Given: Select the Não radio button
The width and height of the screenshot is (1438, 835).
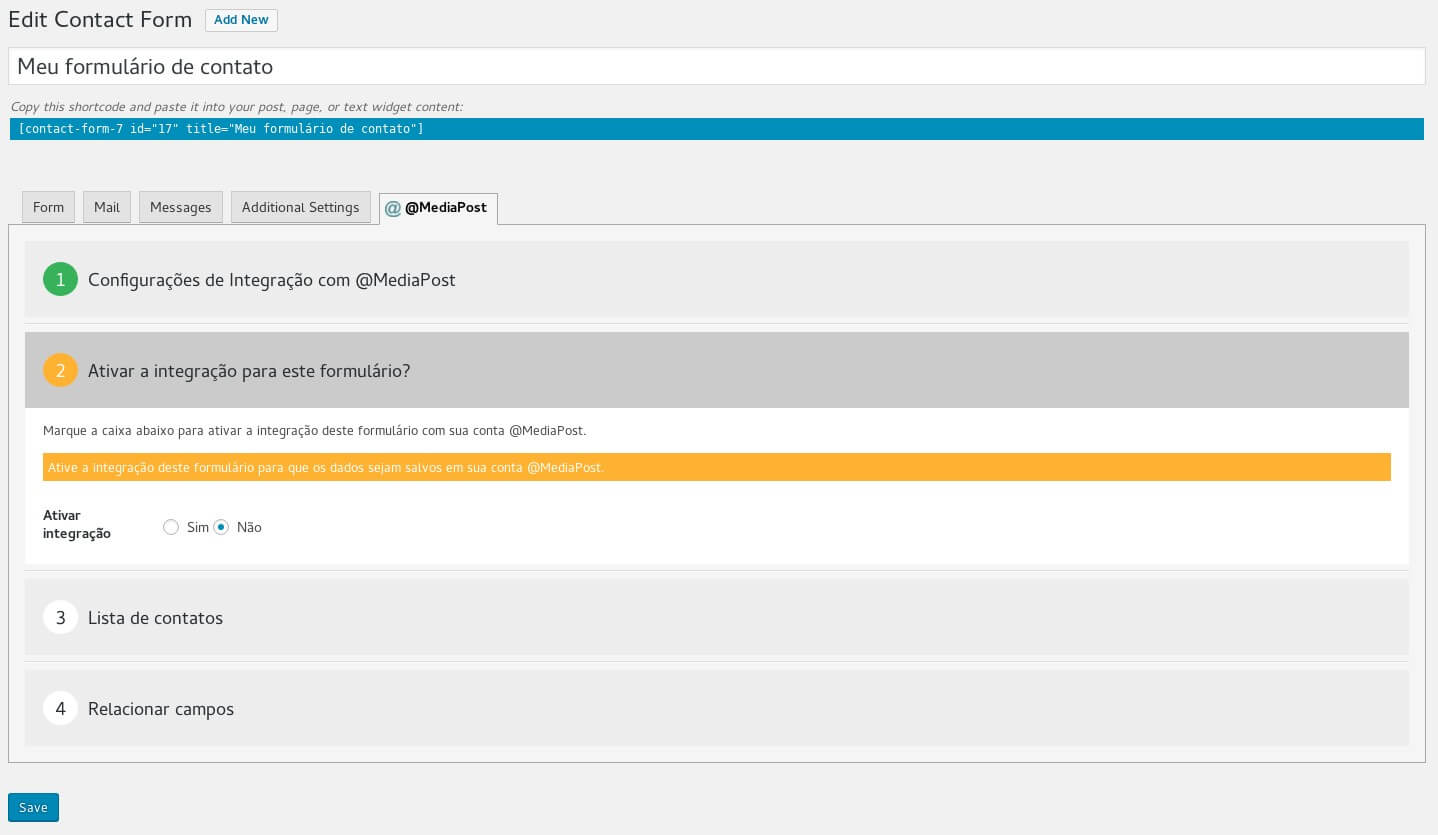Looking at the screenshot, I should point(221,527).
